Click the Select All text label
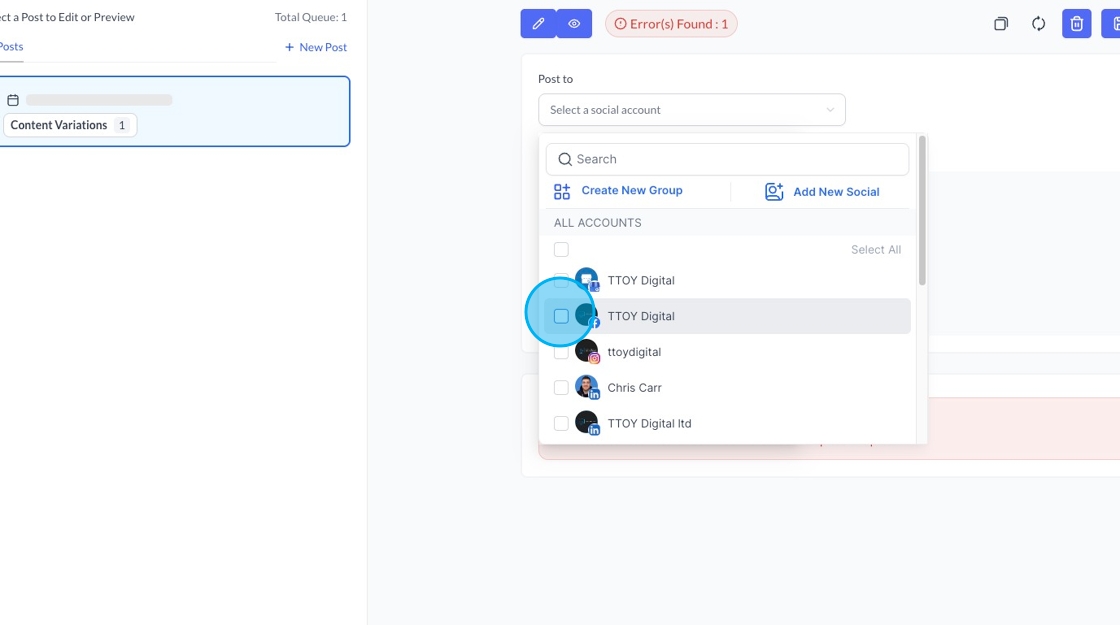The height and width of the screenshot is (625, 1120). click(x=876, y=249)
